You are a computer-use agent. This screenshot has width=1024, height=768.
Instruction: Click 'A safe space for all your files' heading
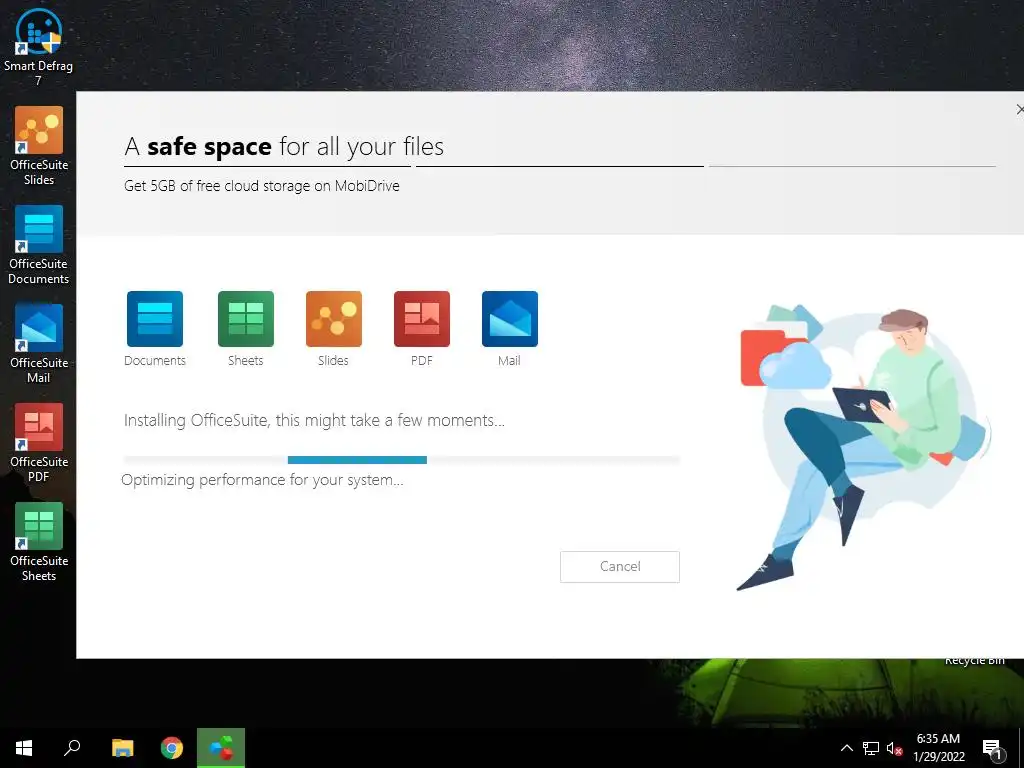284,146
